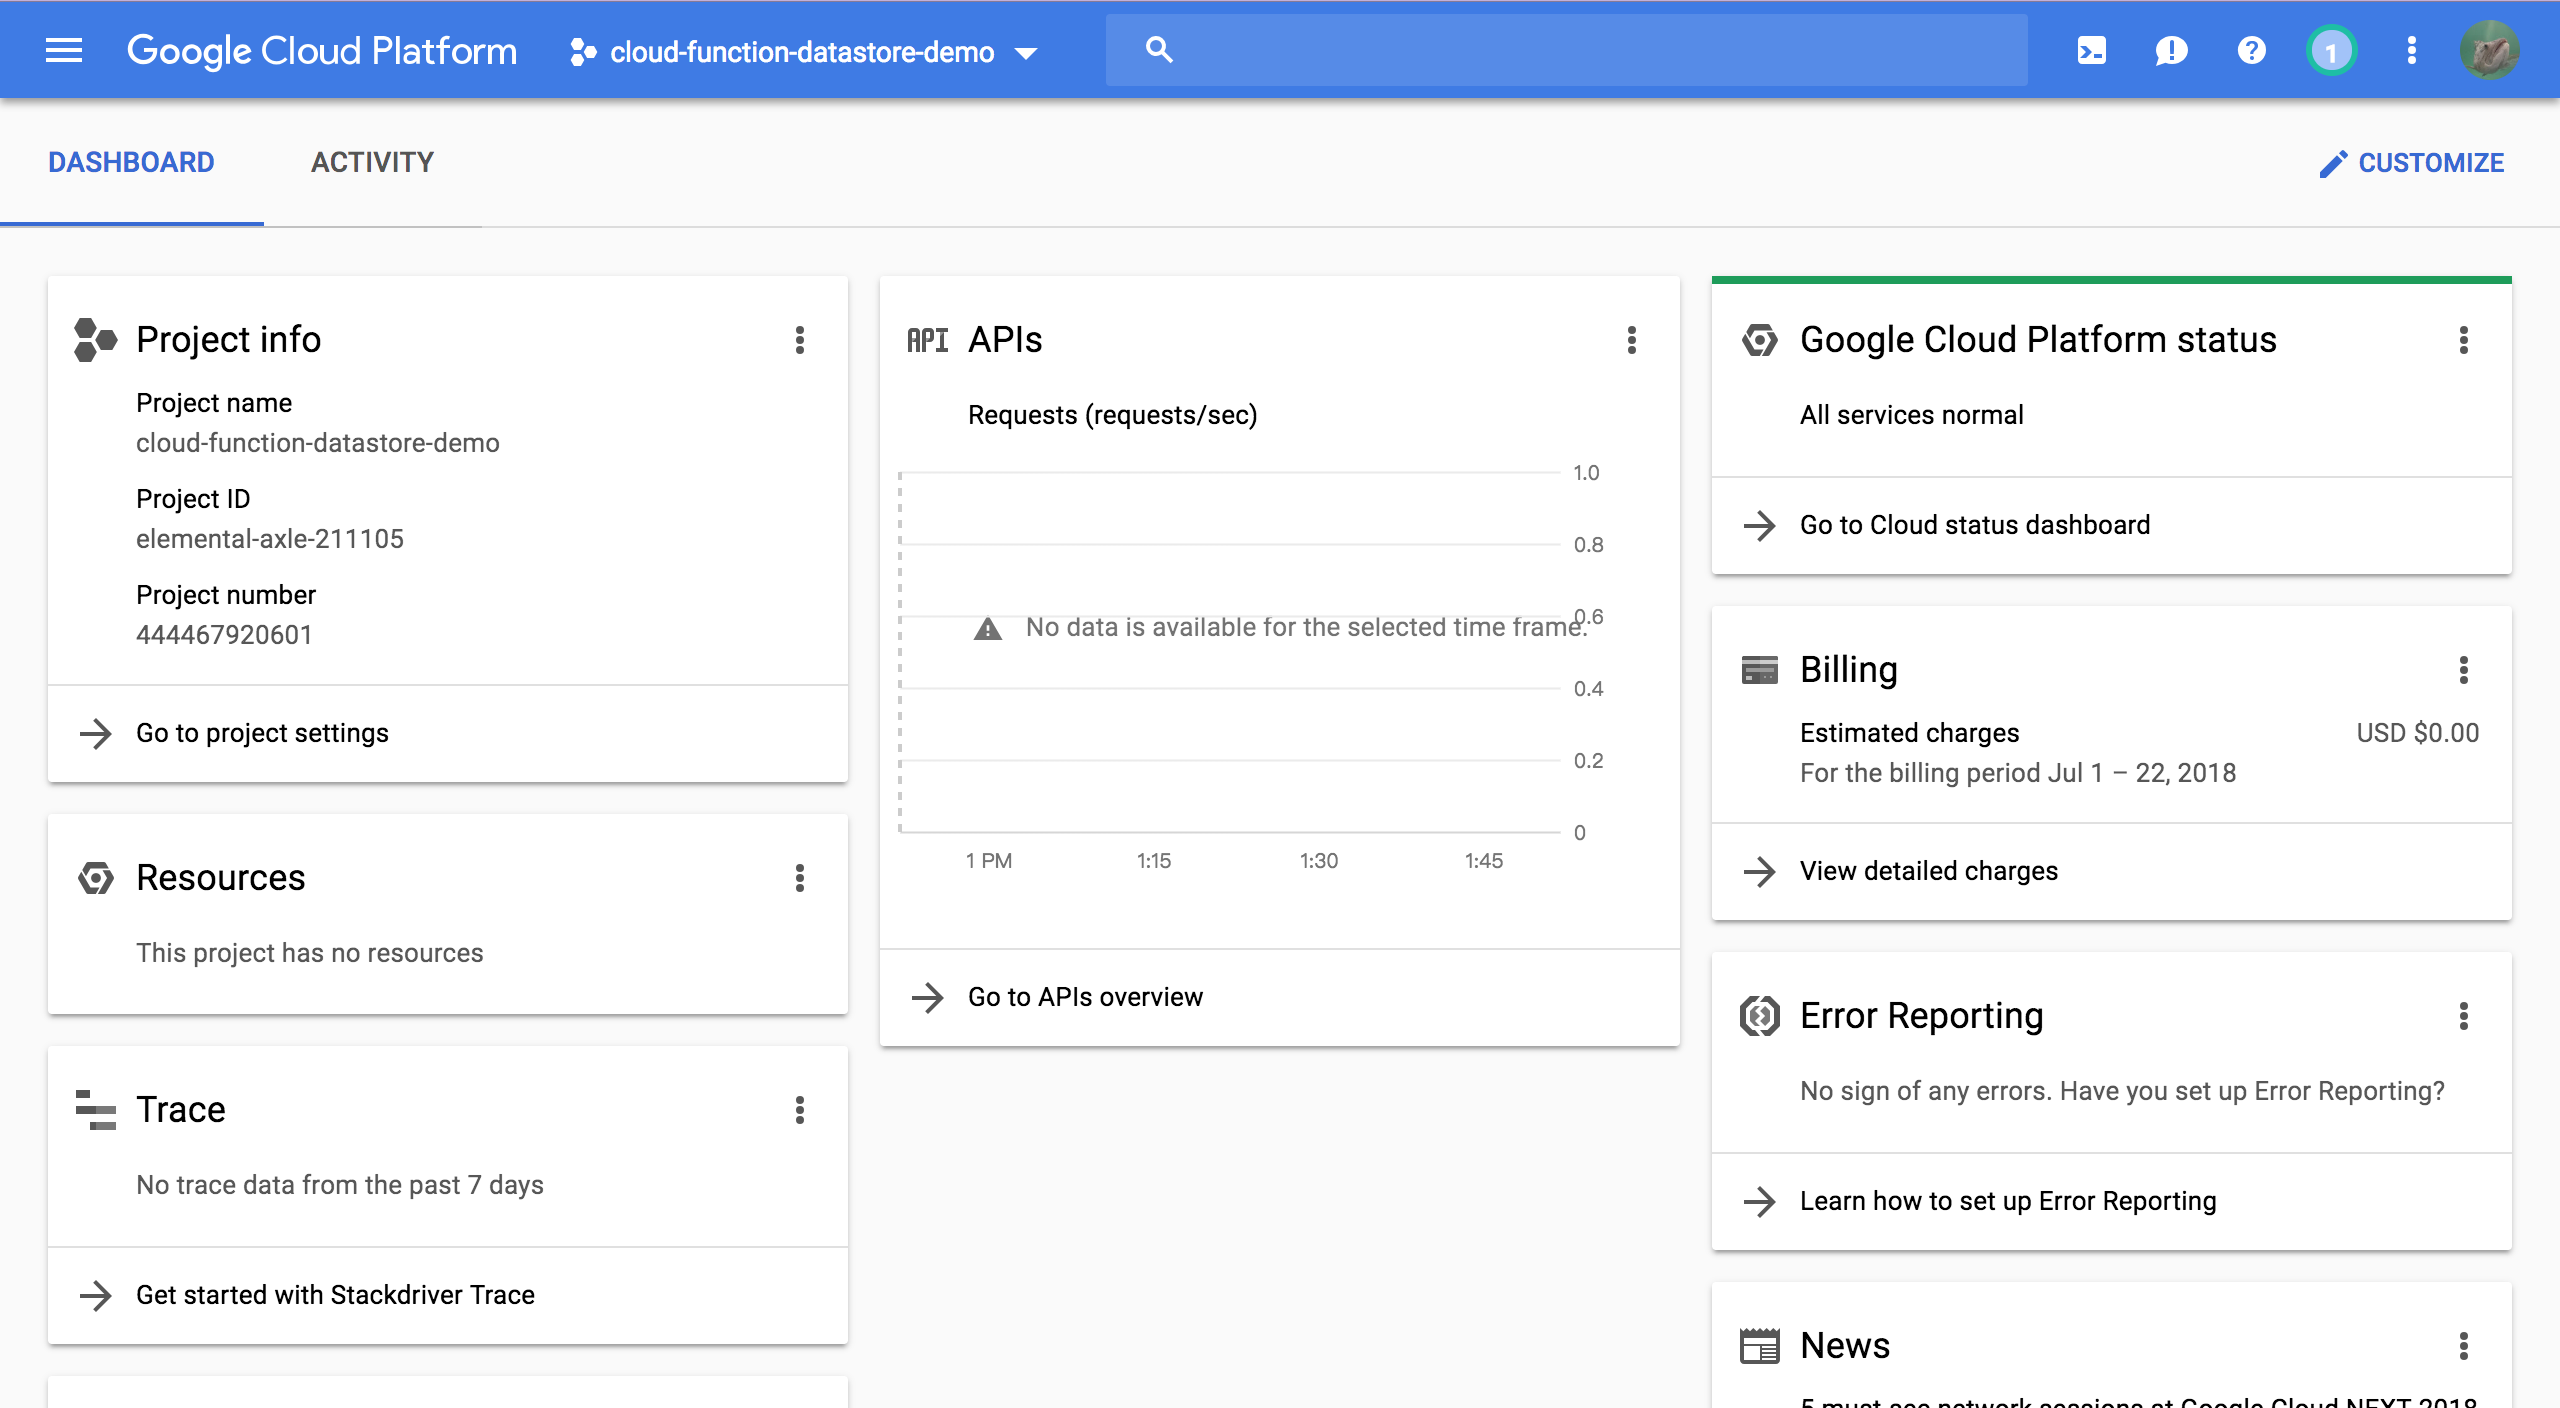Open top bar vertical dots menu
Image resolution: width=2560 pixels, height=1408 pixels.
pos(2411,50)
